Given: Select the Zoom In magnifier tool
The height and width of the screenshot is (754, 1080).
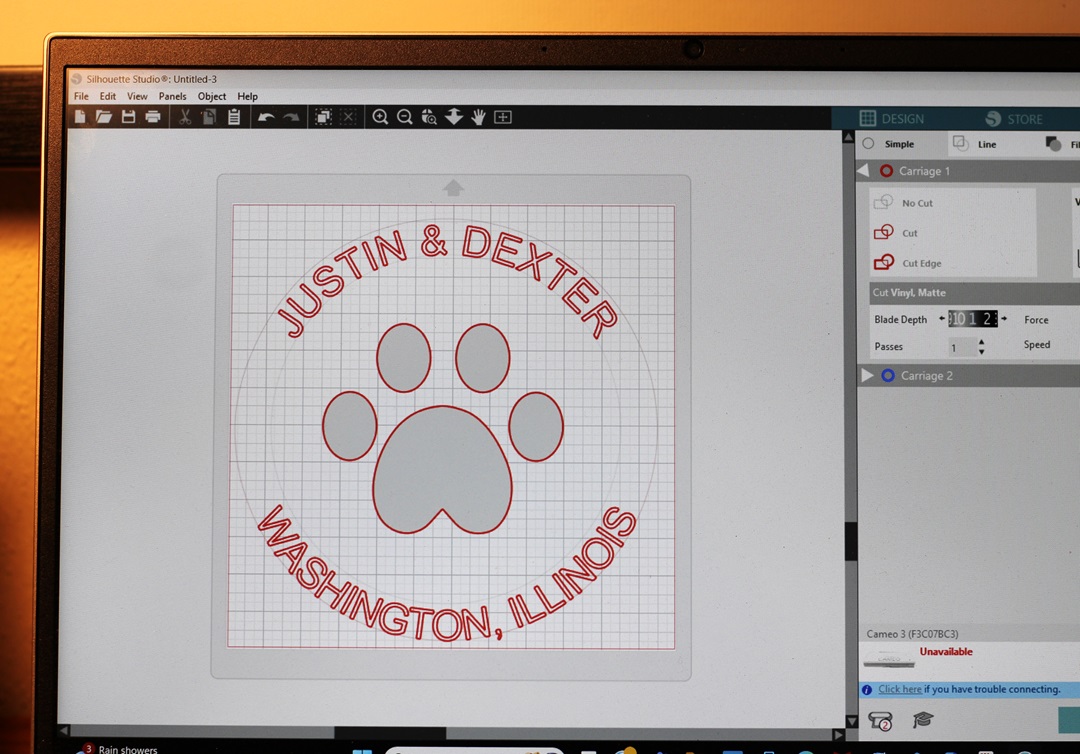Looking at the screenshot, I should pos(380,117).
